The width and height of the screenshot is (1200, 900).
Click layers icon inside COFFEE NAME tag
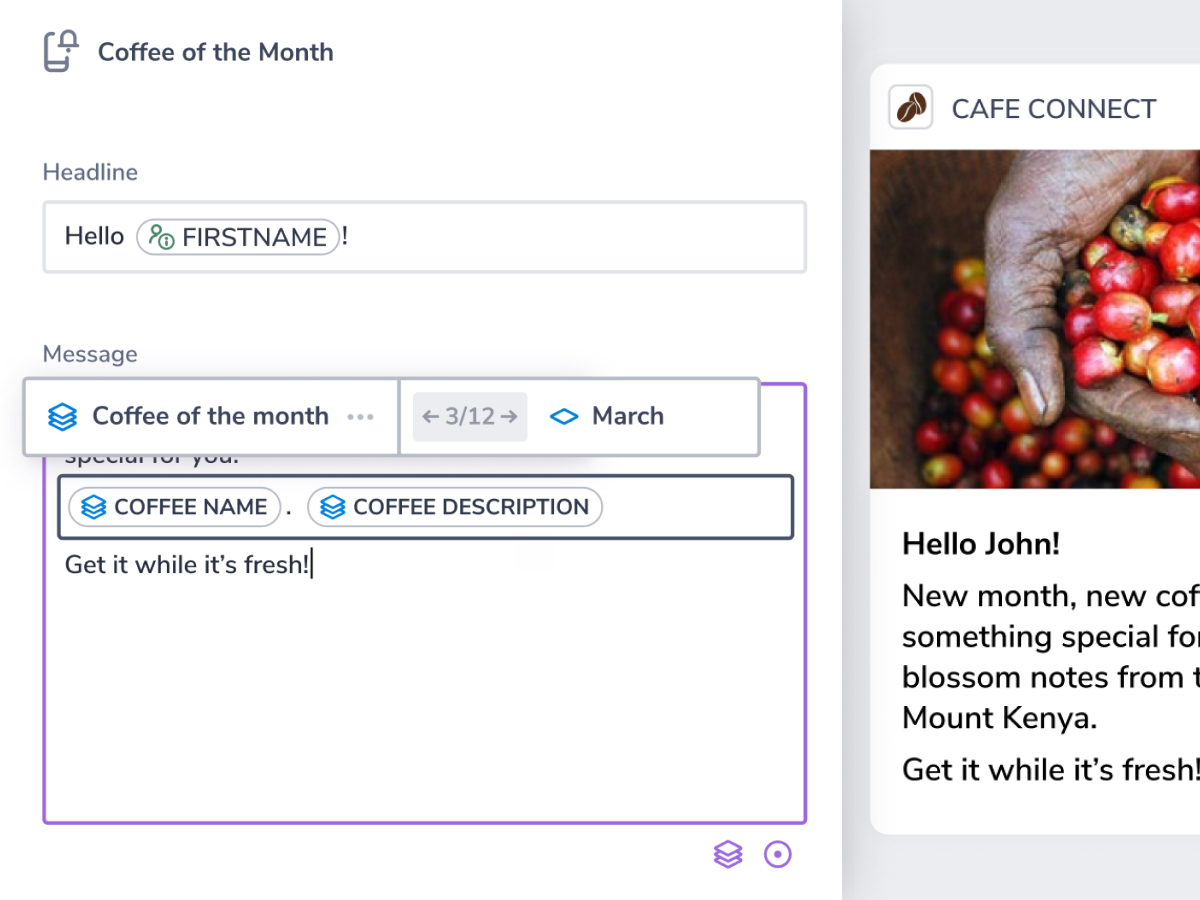coord(94,508)
